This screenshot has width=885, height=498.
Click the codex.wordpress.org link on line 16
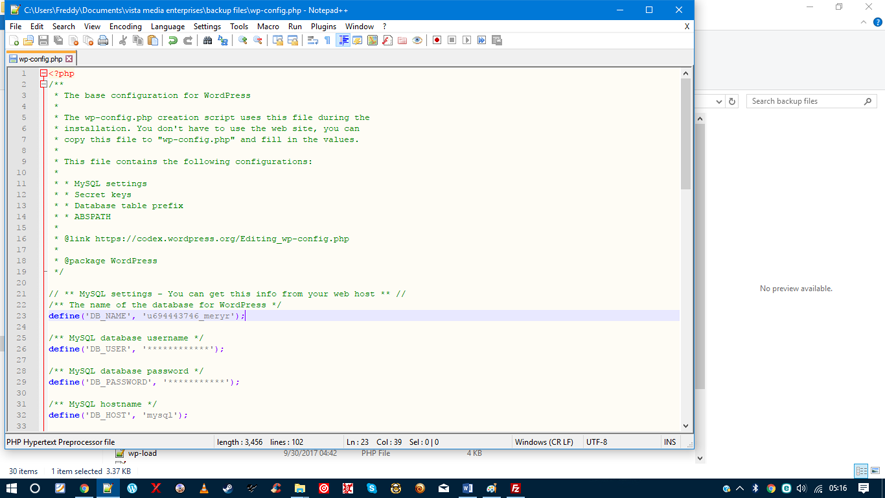pyautogui.click(x=222, y=239)
